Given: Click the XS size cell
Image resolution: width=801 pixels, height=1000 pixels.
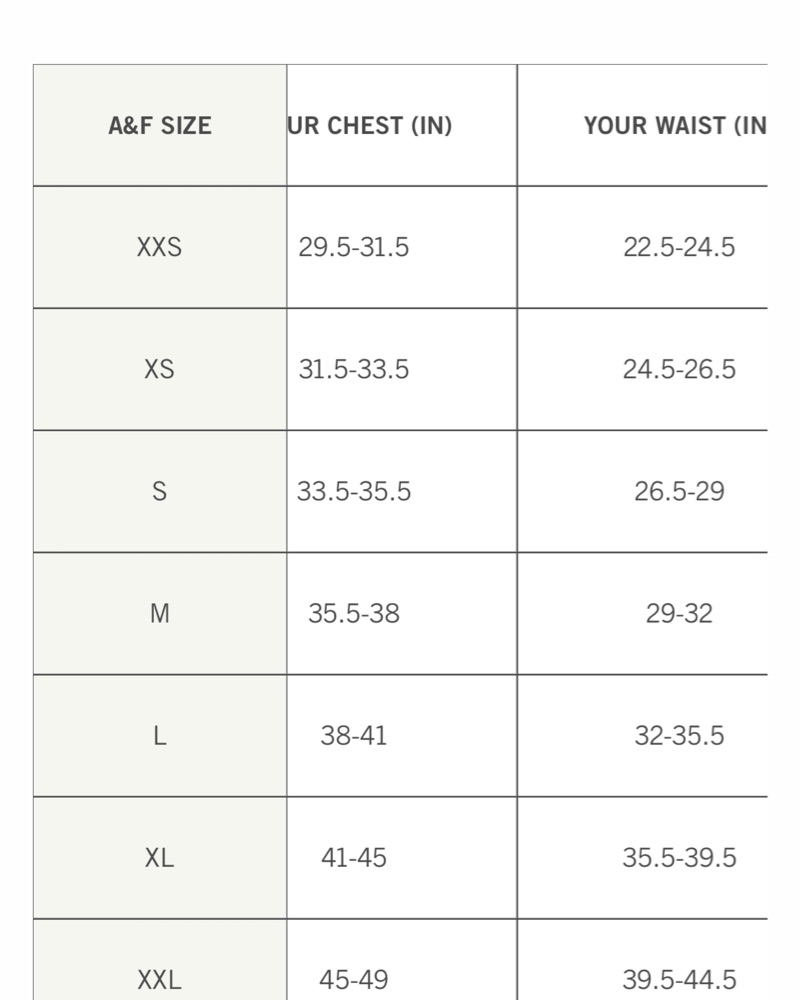Looking at the screenshot, I should pyautogui.click(x=160, y=369).
